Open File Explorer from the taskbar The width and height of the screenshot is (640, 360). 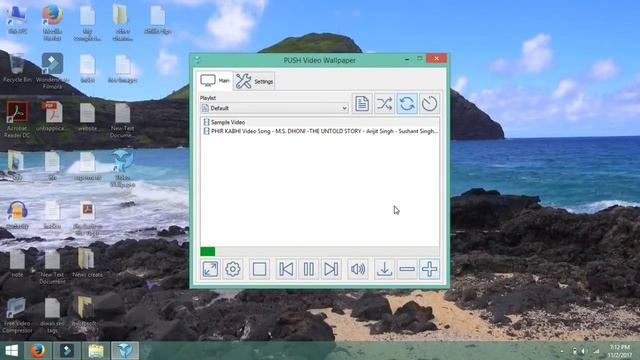tap(96, 351)
